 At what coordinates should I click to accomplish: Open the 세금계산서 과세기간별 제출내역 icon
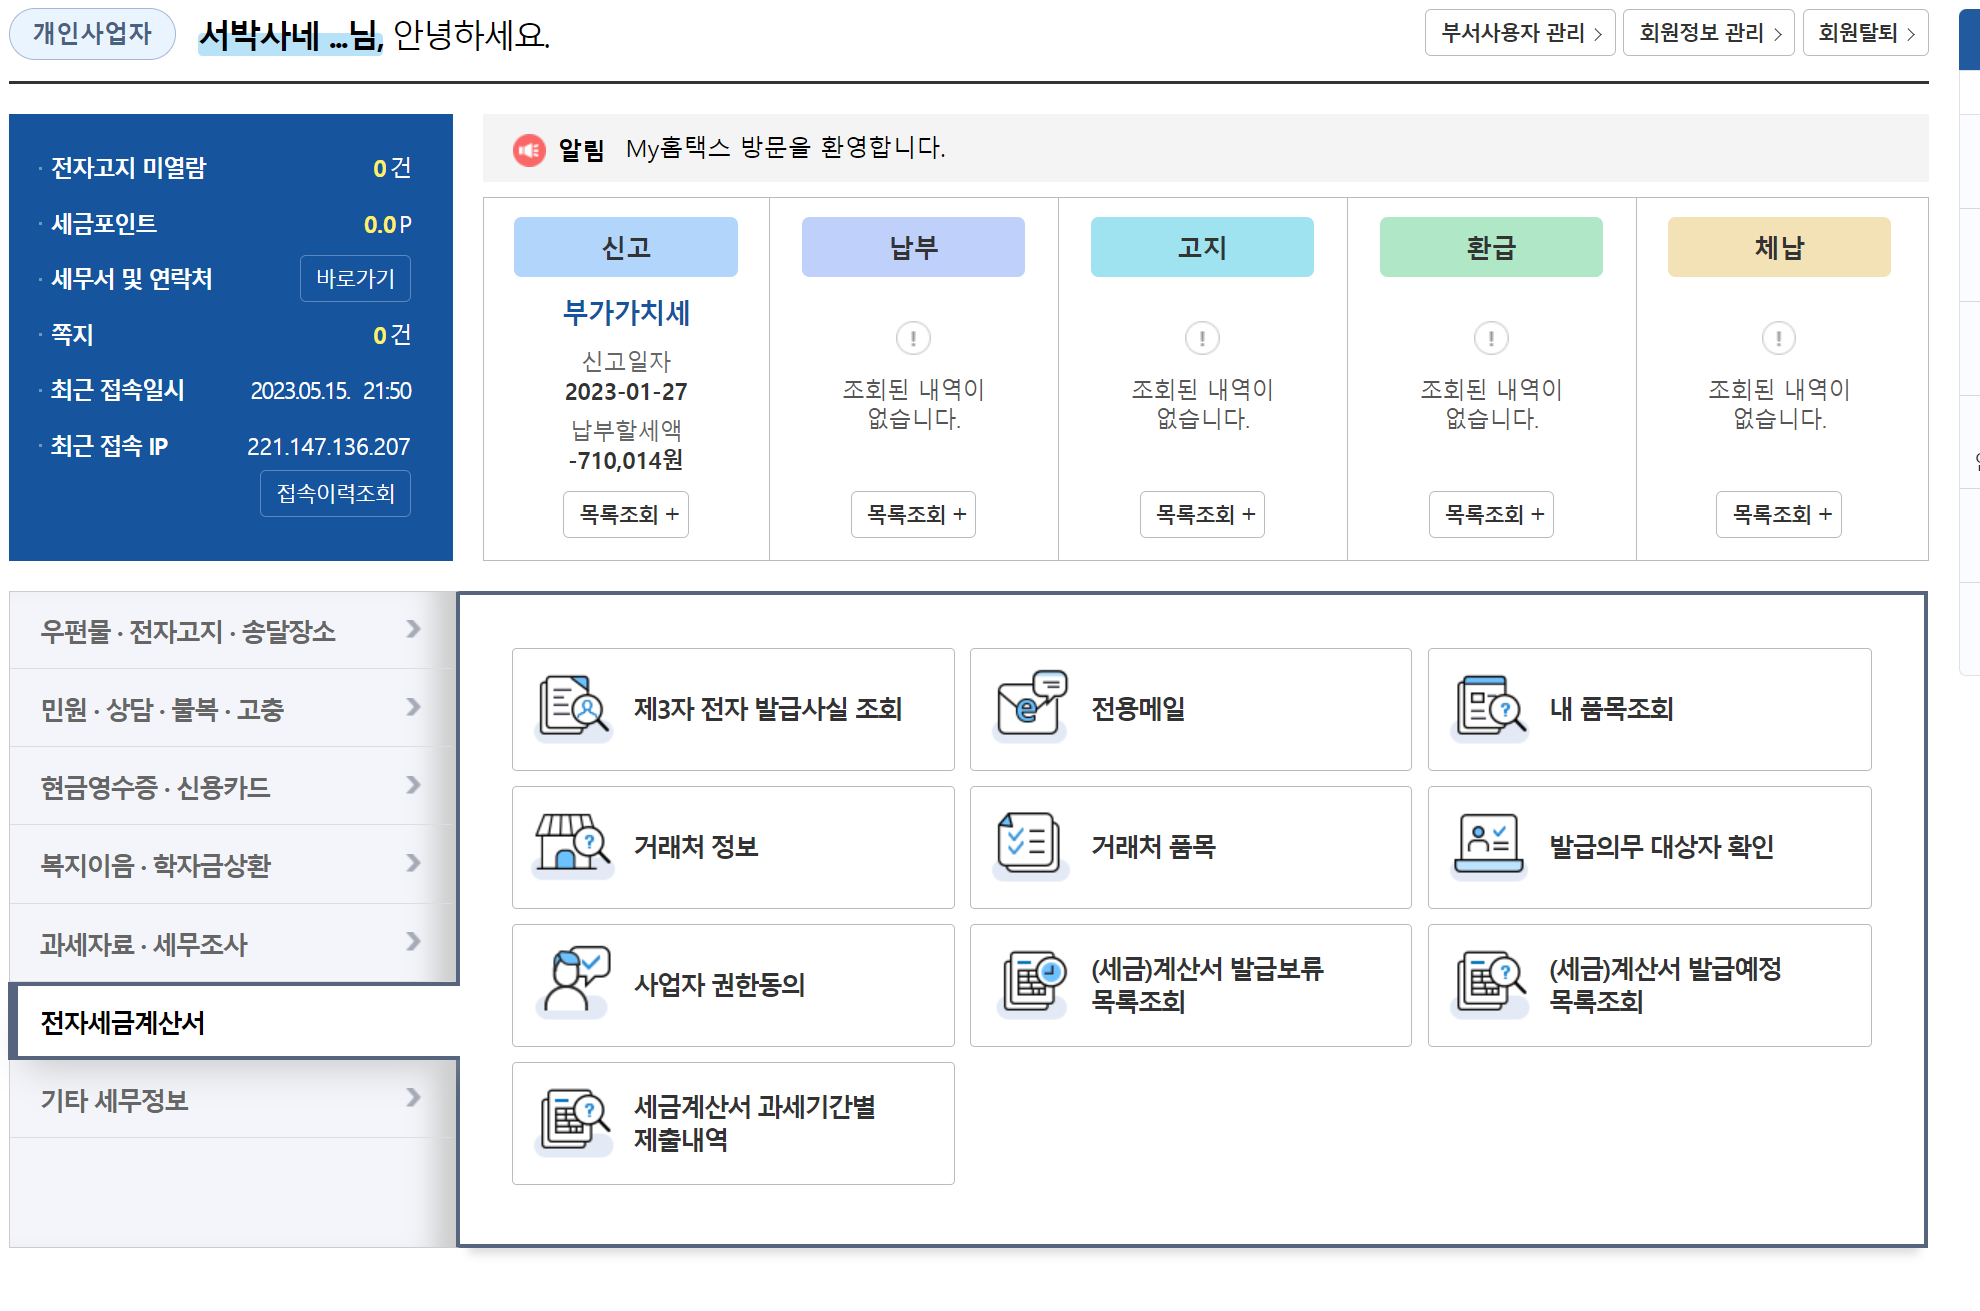tap(574, 1121)
